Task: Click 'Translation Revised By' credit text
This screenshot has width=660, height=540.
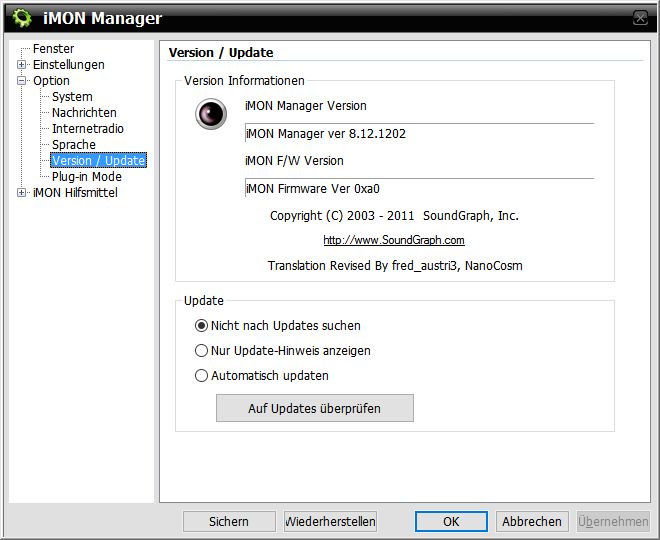Action: click(x=395, y=266)
